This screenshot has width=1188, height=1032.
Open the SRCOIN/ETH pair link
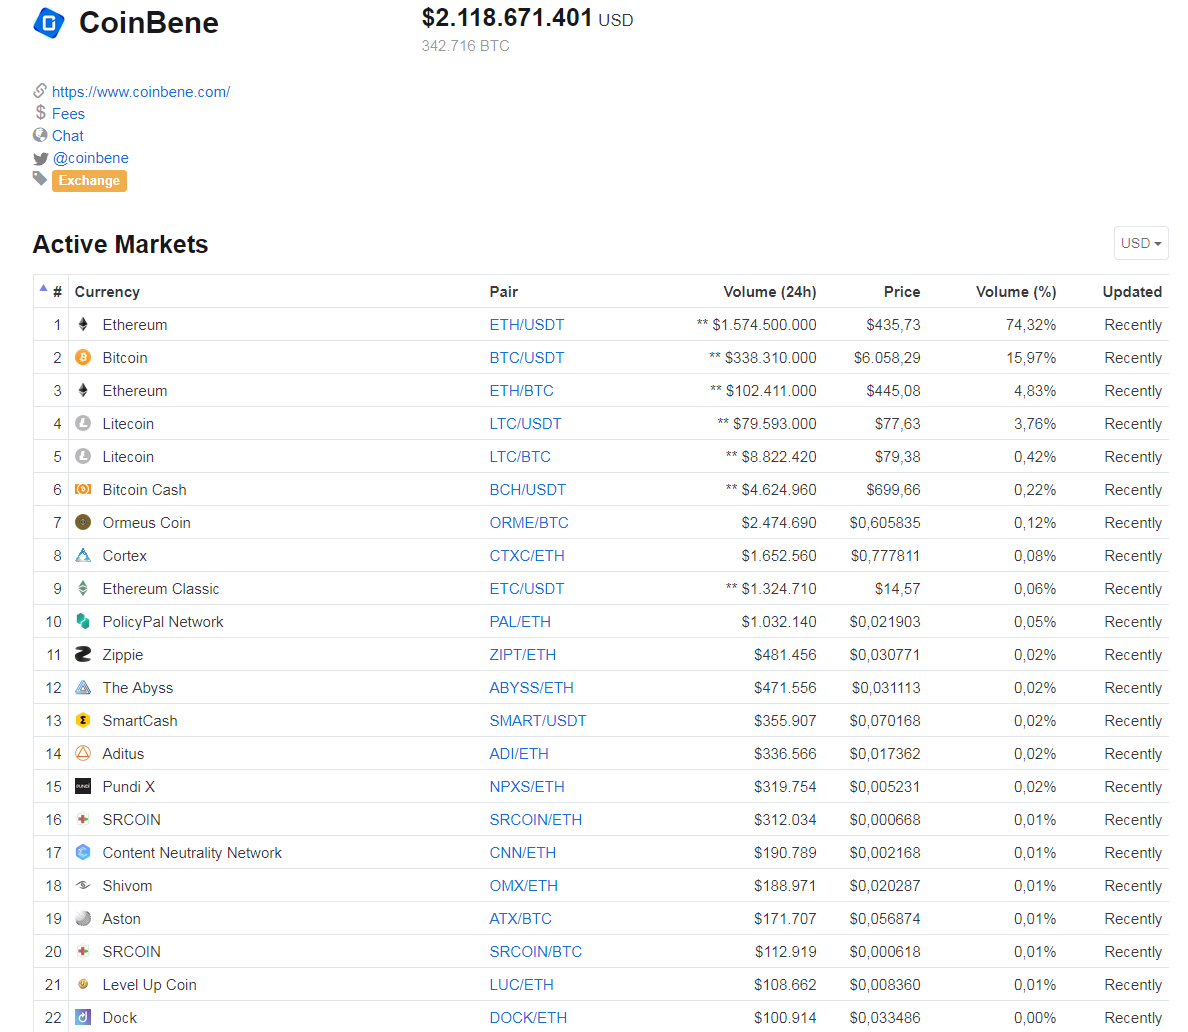(x=536, y=819)
